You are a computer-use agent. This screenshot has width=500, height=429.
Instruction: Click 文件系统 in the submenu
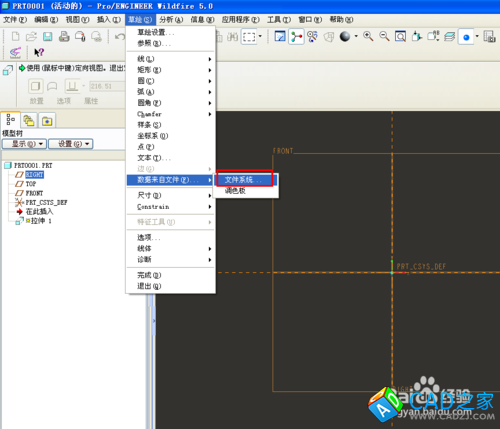tap(245, 180)
